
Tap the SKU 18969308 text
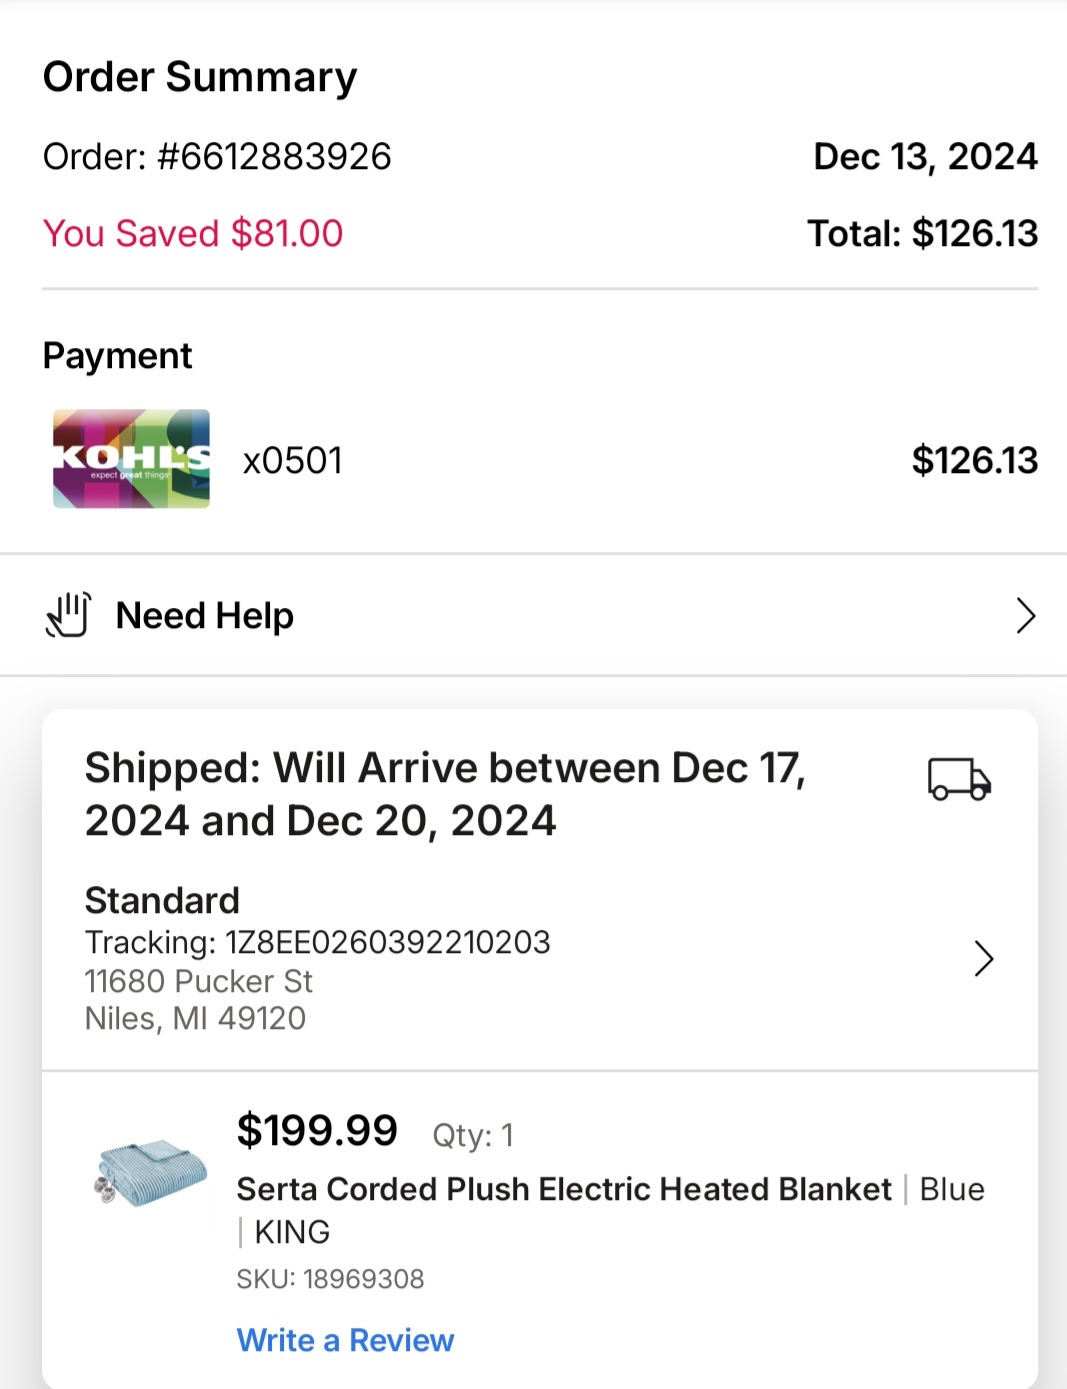(330, 1279)
